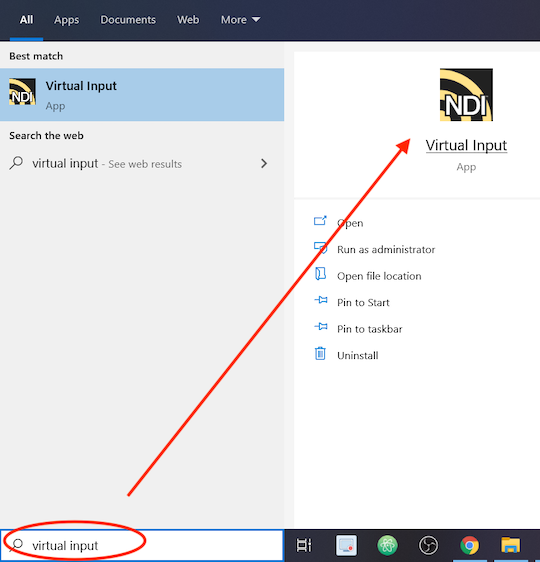This screenshot has height=562, width=540.
Task: Choose Open file location
Action: tap(379, 276)
